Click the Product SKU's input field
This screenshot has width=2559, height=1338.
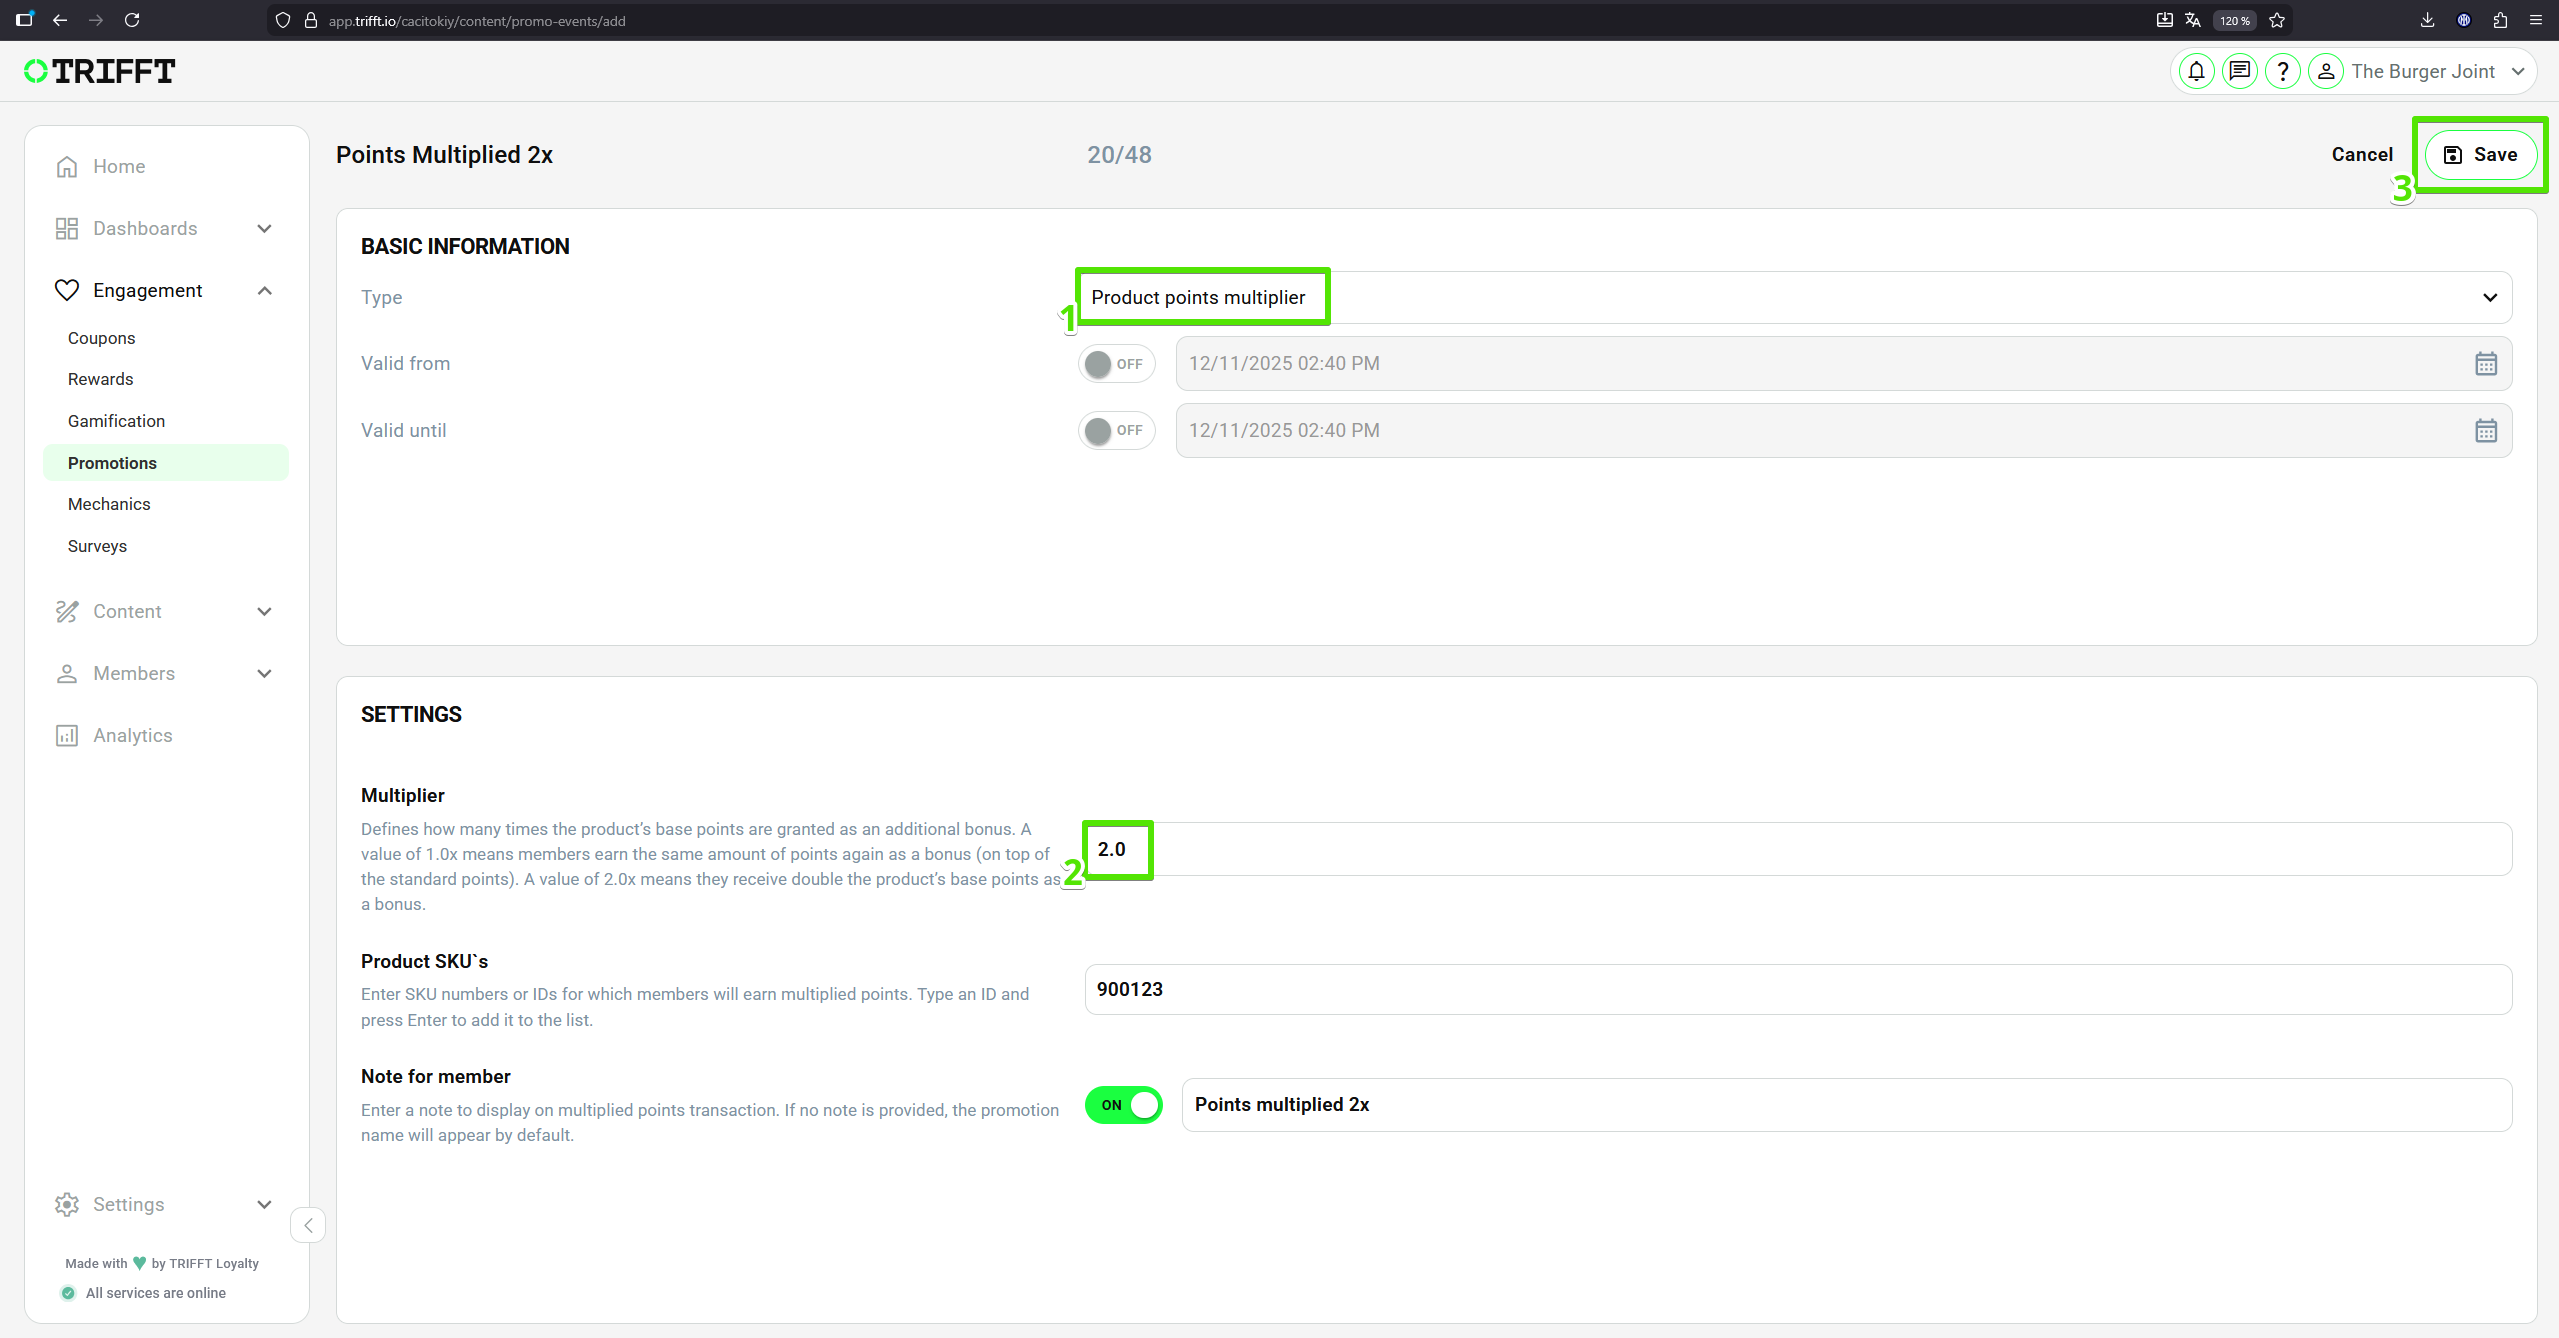(1797, 990)
